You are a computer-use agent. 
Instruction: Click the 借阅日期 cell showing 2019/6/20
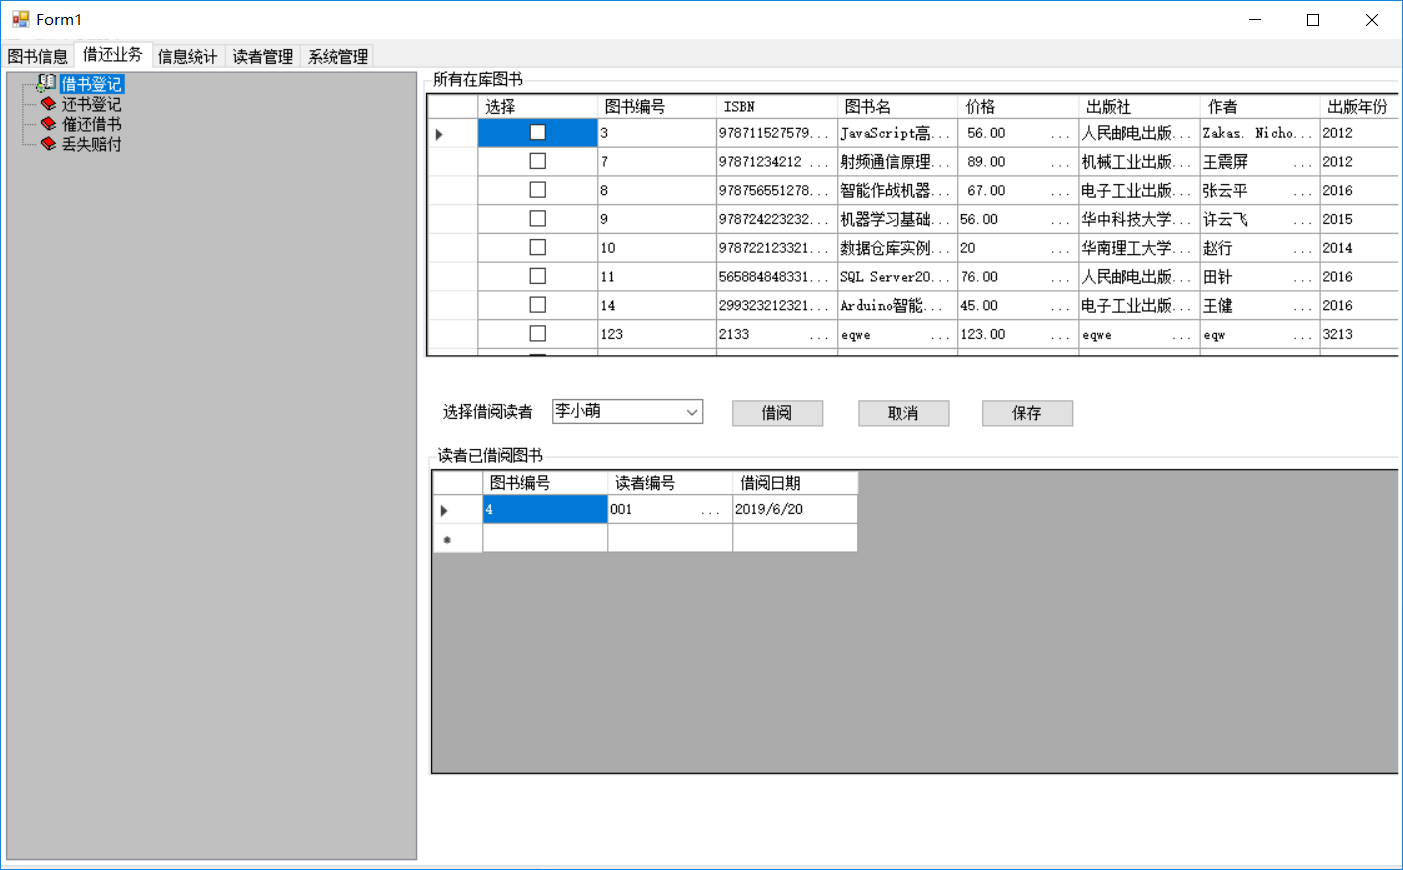pos(794,510)
